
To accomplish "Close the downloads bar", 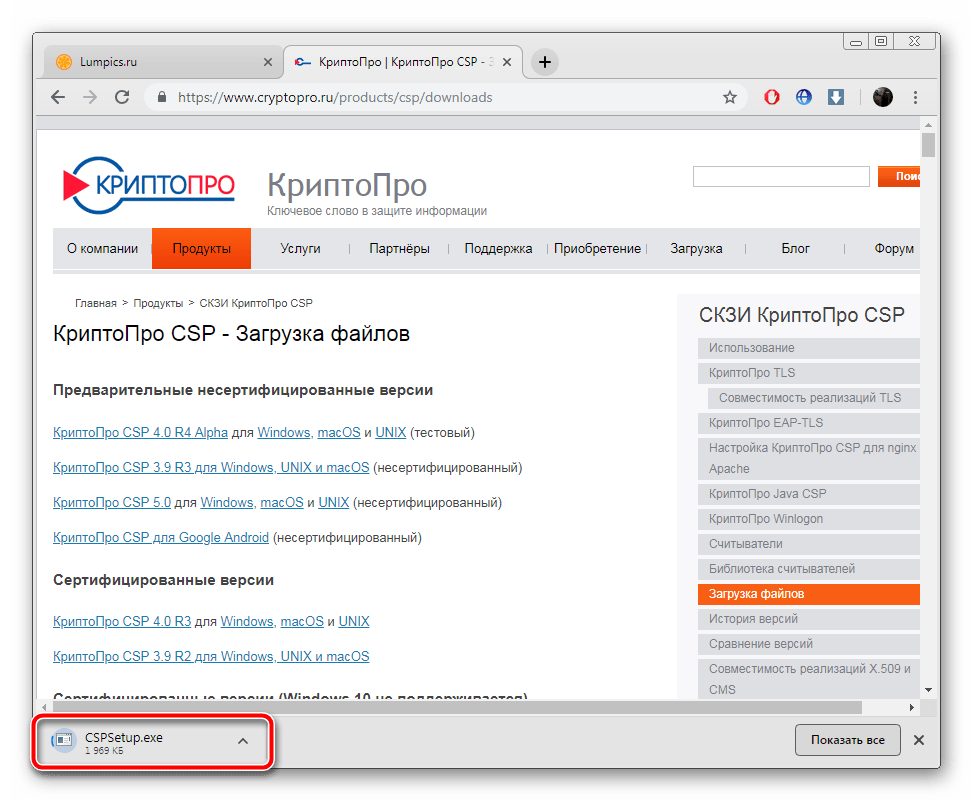I will (919, 740).
